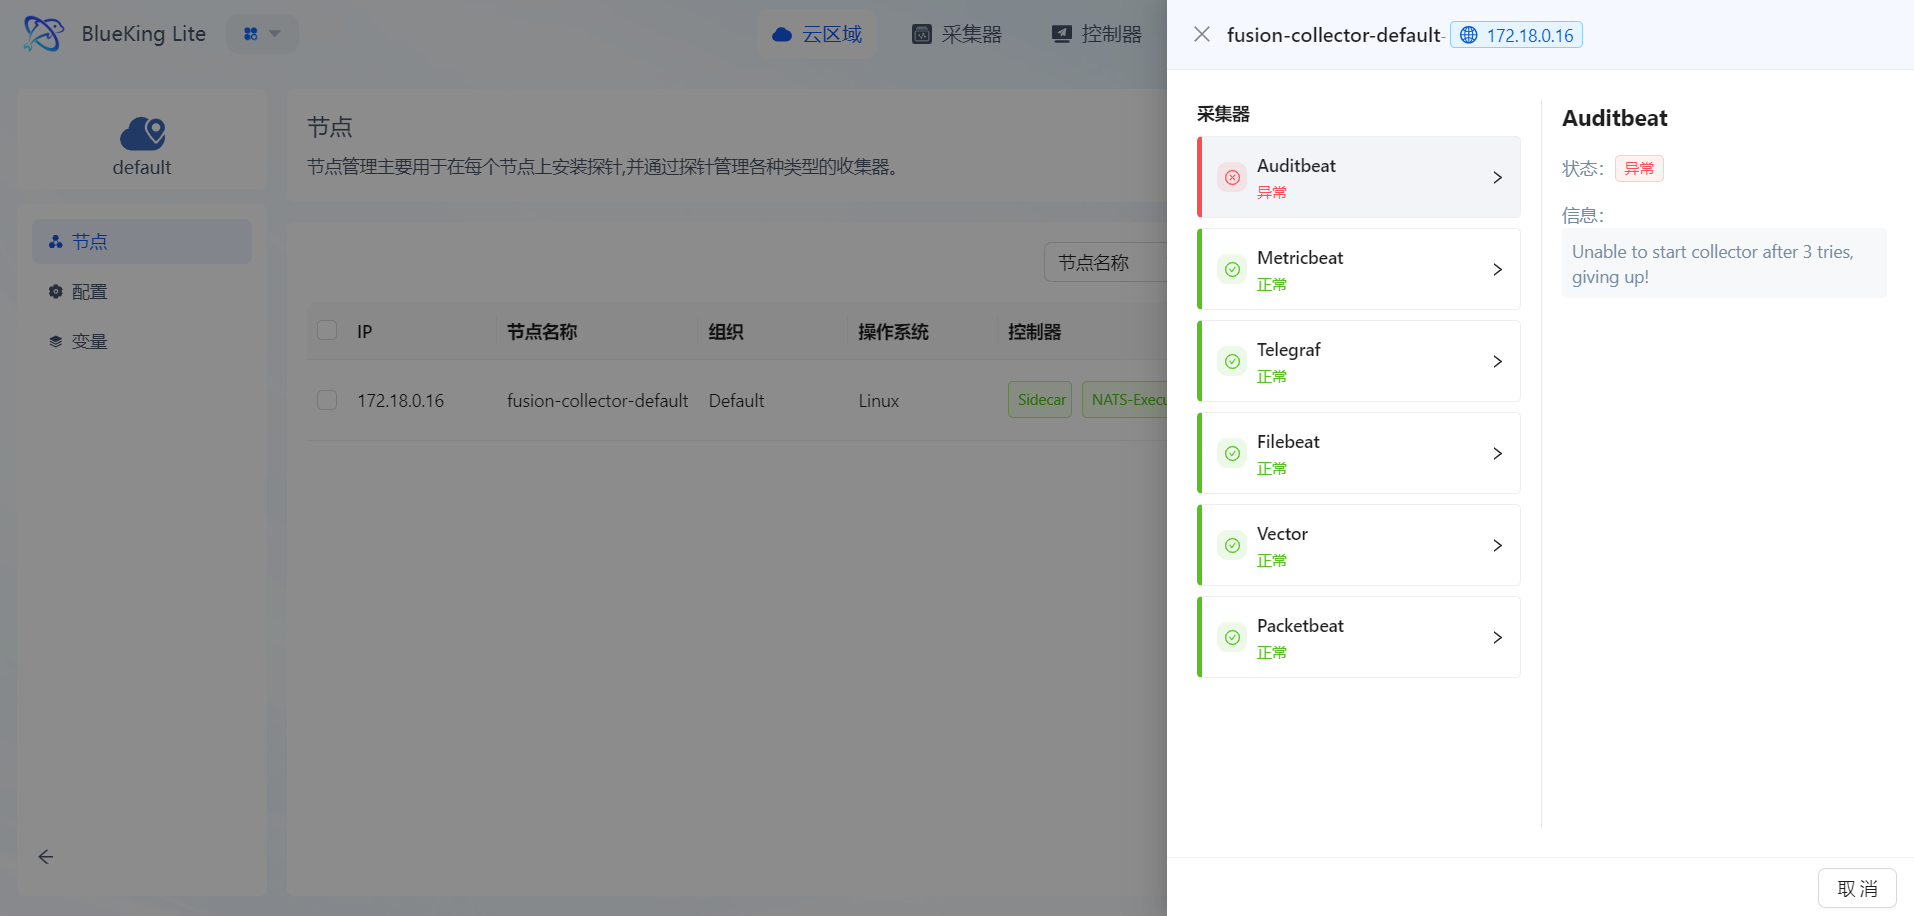Click the 节点名称 search input
This screenshot has height=916, width=1914.
1106,263
